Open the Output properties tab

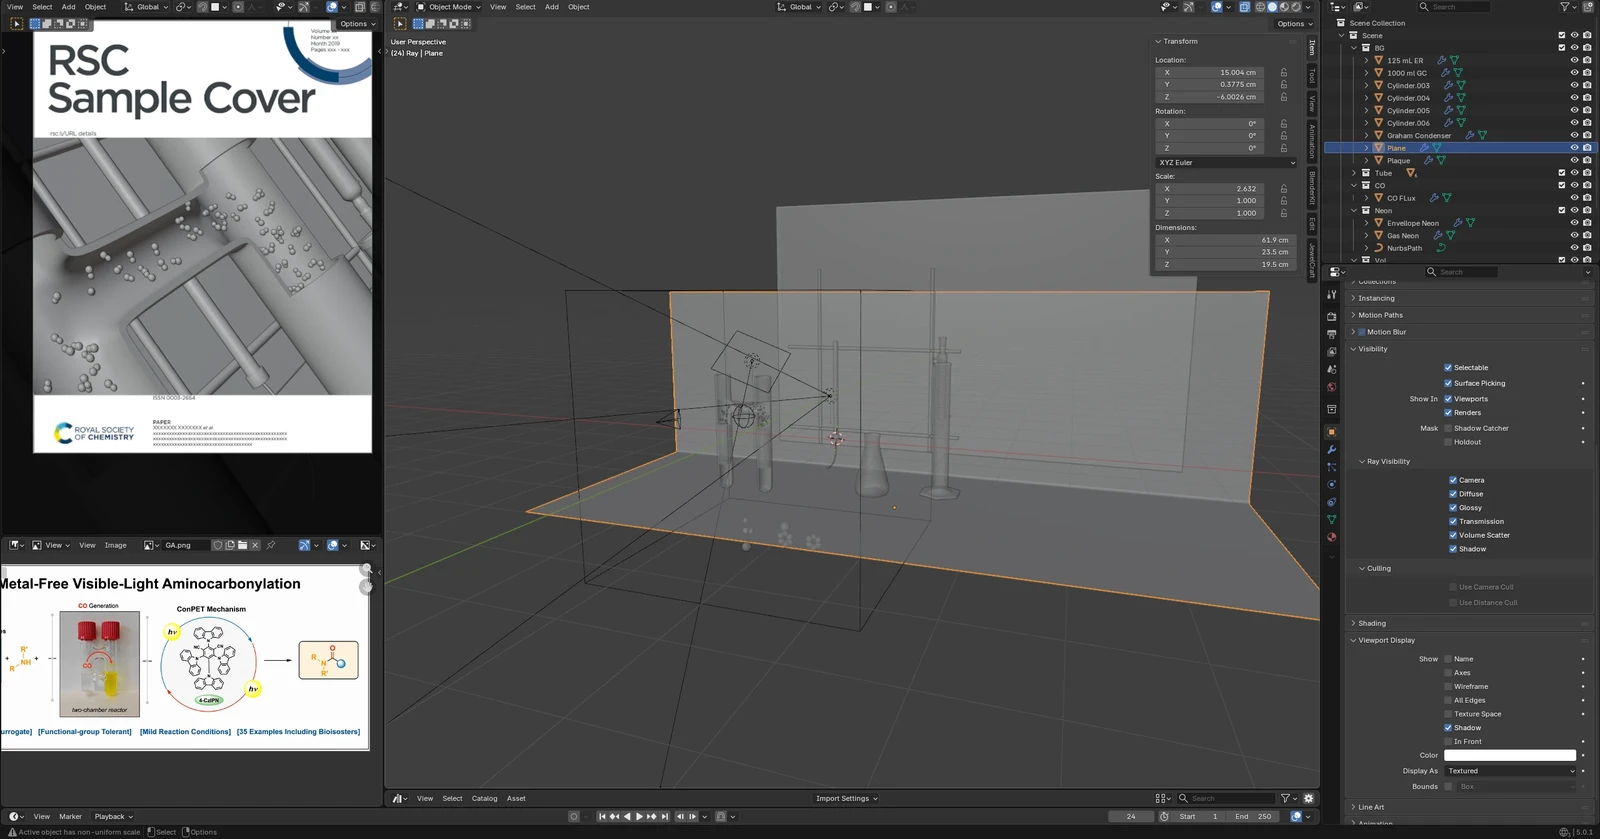(x=1331, y=334)
